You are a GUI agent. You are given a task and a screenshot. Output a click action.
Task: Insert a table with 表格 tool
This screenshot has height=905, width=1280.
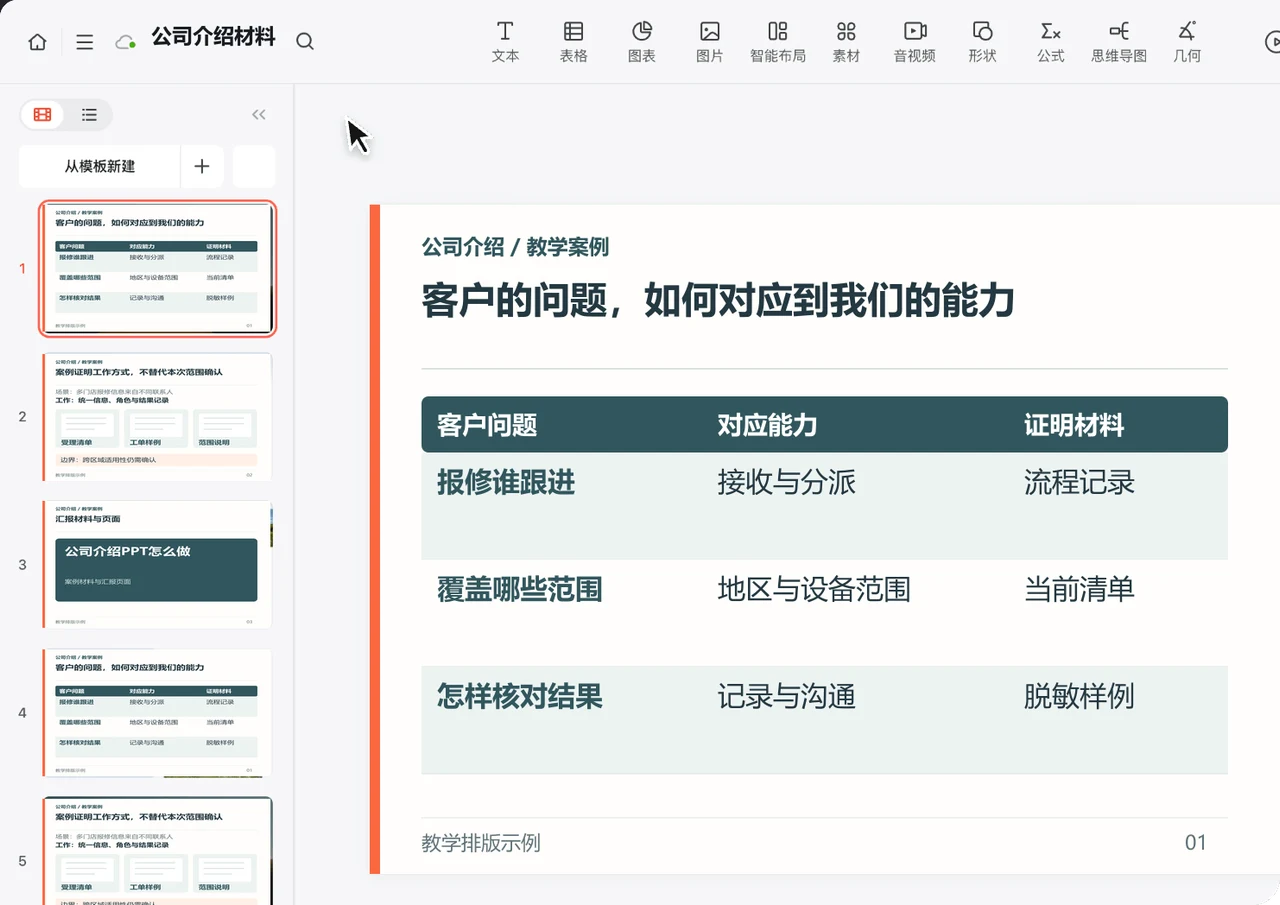574,41
